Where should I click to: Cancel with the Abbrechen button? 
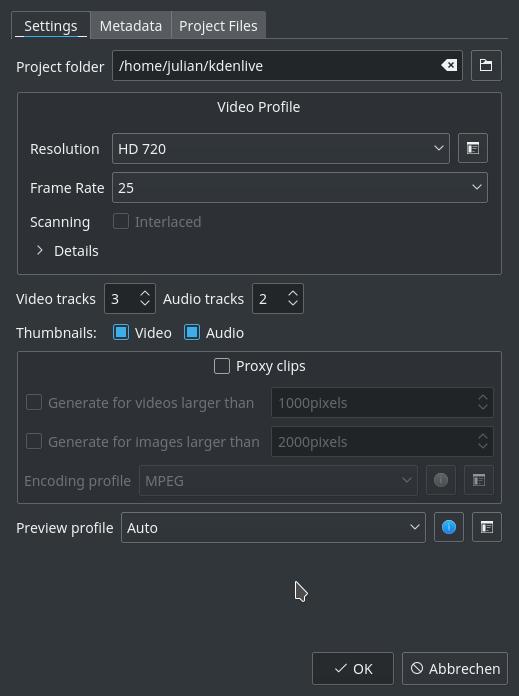[x=455, y=668]
